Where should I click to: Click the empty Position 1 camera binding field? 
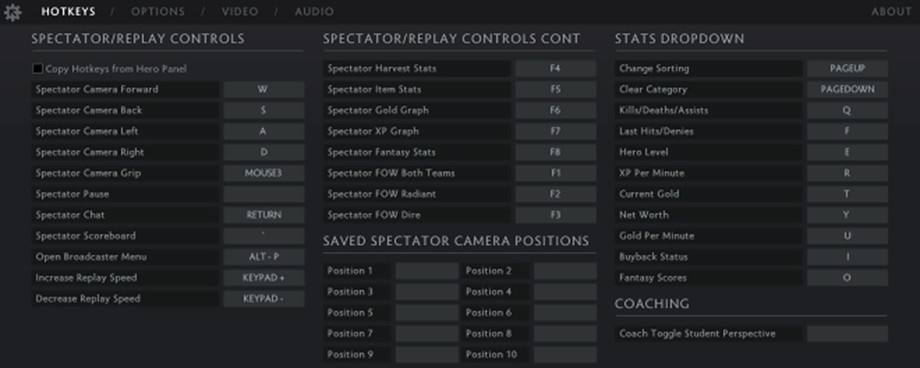coord(427,271)
